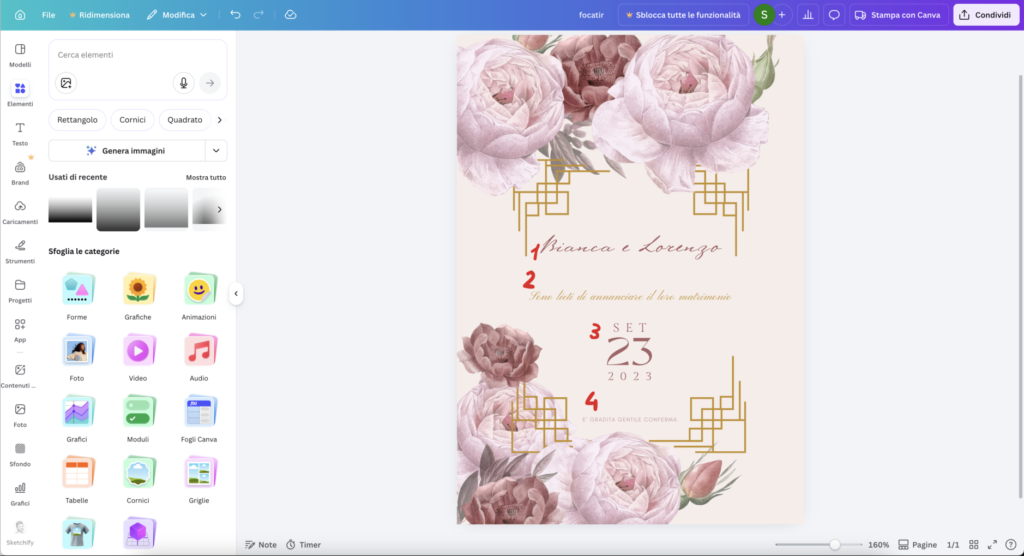Select the Rettangolo suggestion chip
Image resolution: width=1024 pixels, height=556 pixels.
click(x=77, y=120)
